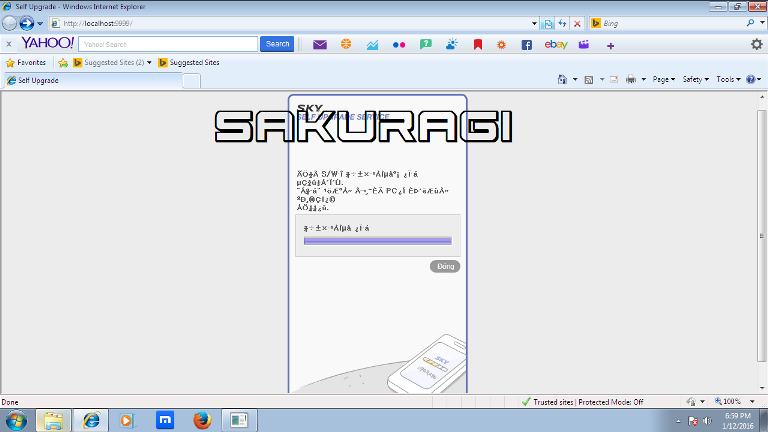Open the Safety dropdown menu
The image size is (768, 432).
click(694, 79)
